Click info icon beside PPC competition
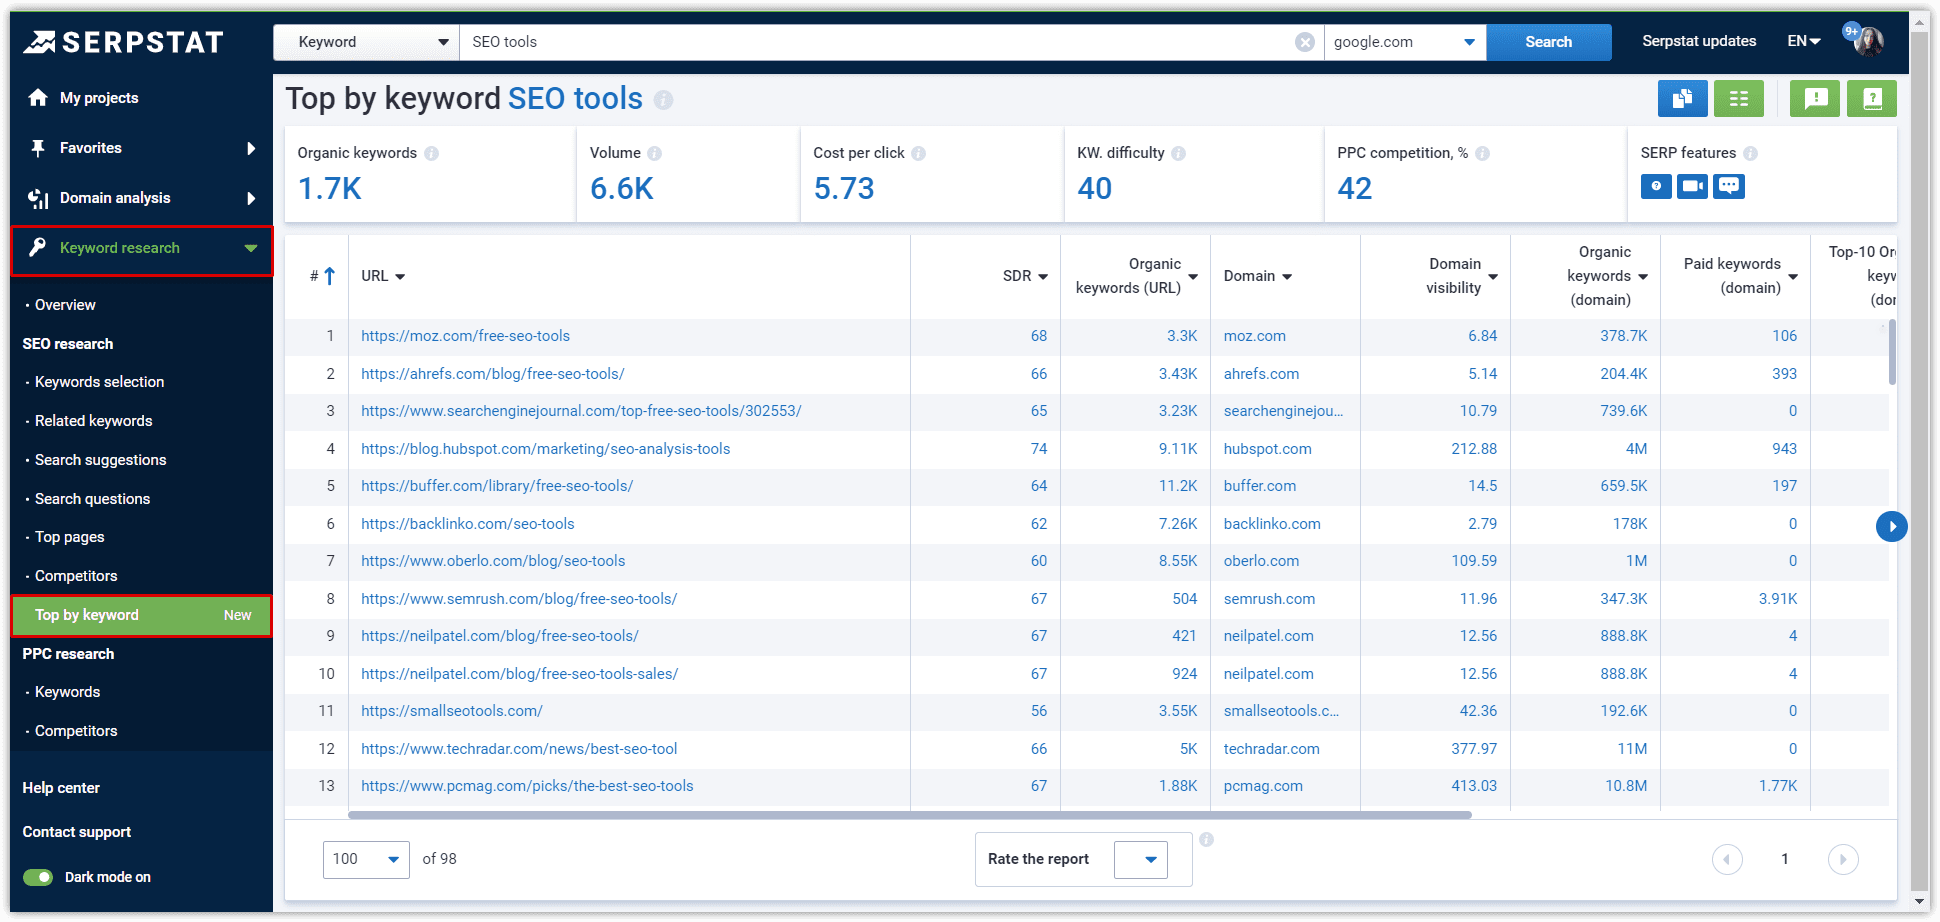Image resolution: width=1940 pixels, height=922 pixels. tap(1482, 153)
